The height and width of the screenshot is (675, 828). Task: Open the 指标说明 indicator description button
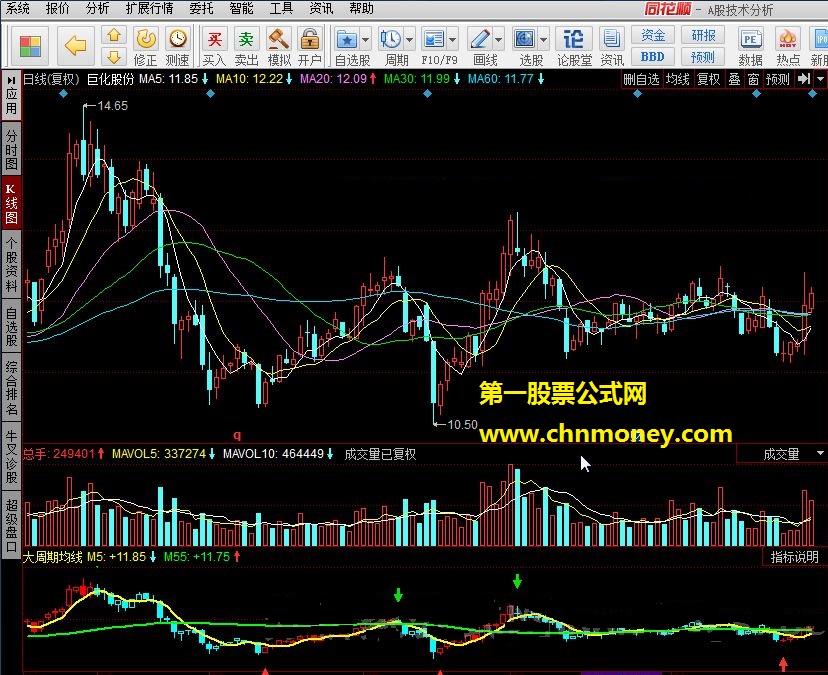coord(794,557)
